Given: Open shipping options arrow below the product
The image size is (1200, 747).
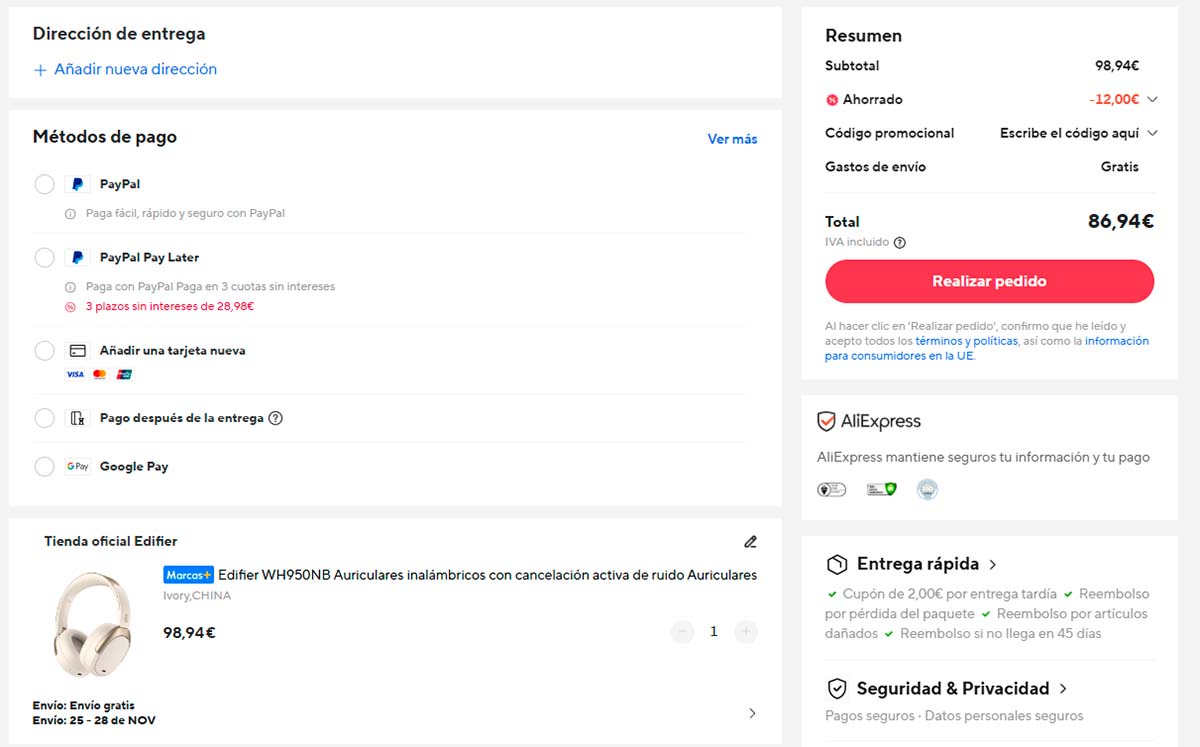Looking at the screenshot, I should 752,713.
